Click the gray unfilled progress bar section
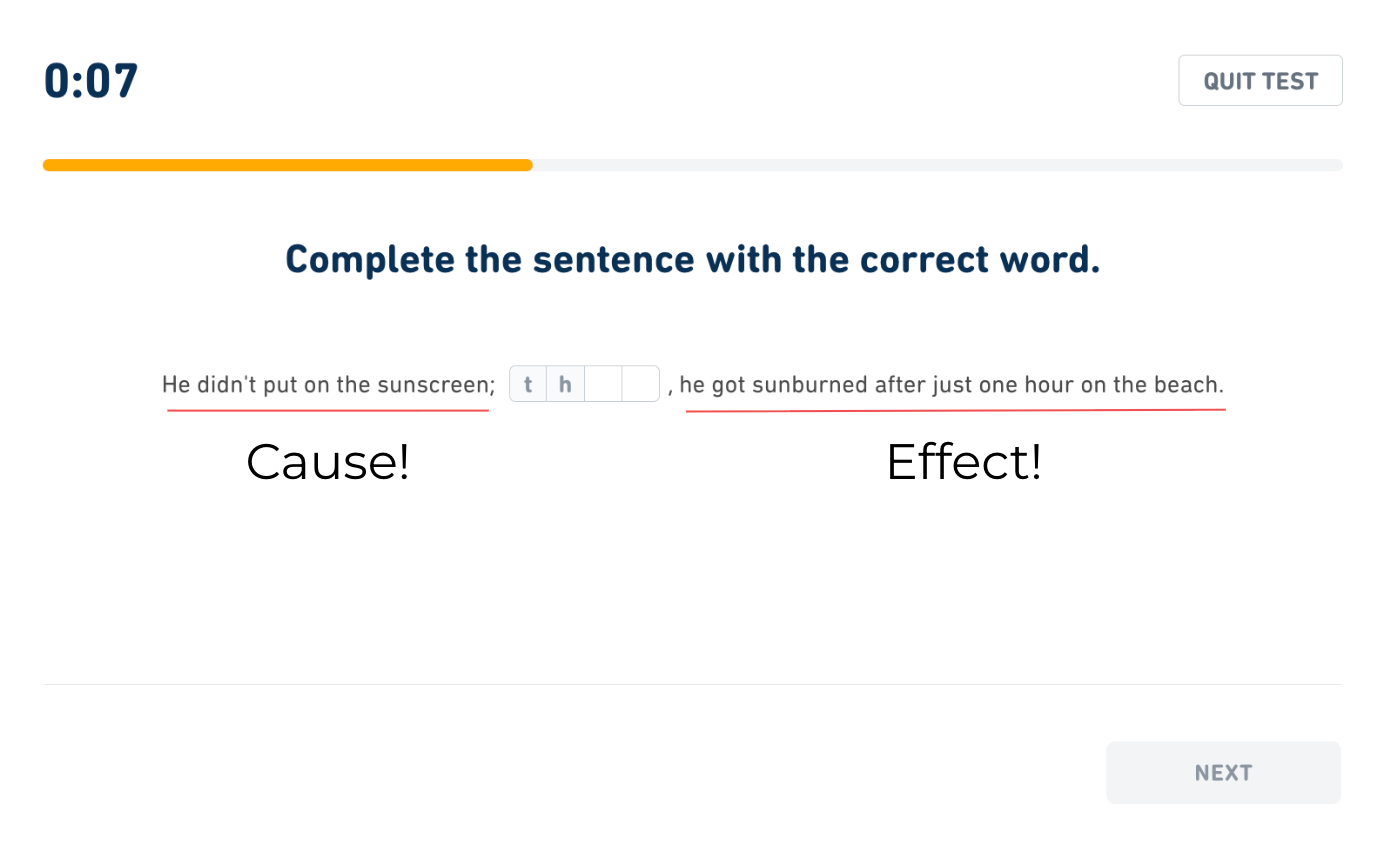The width and height of the screenshot is (1388, 848). point(936,165)
